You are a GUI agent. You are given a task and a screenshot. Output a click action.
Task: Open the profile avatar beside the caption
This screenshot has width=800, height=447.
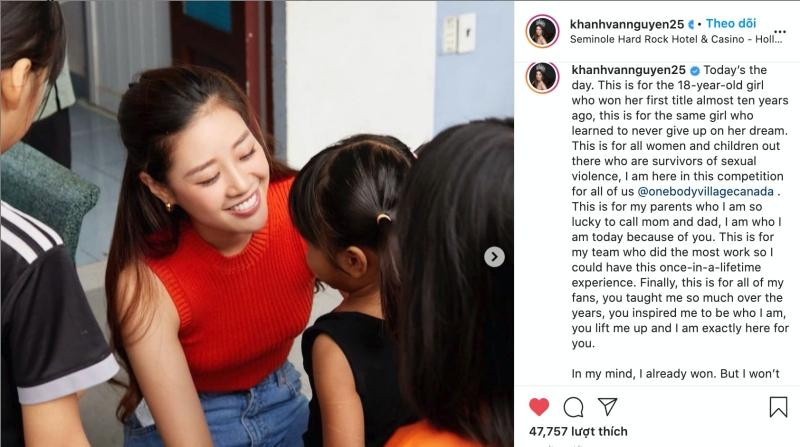pyautogui.click(x=542, y=77)
